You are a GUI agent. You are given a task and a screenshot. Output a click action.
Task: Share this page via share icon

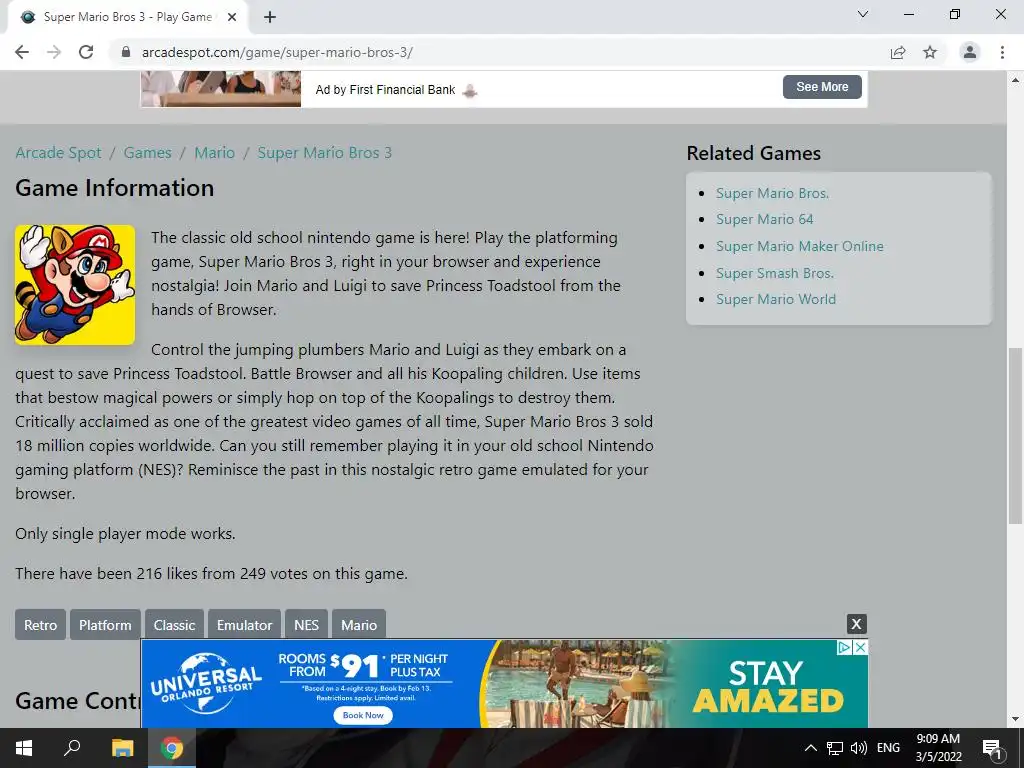pos(898,52)
